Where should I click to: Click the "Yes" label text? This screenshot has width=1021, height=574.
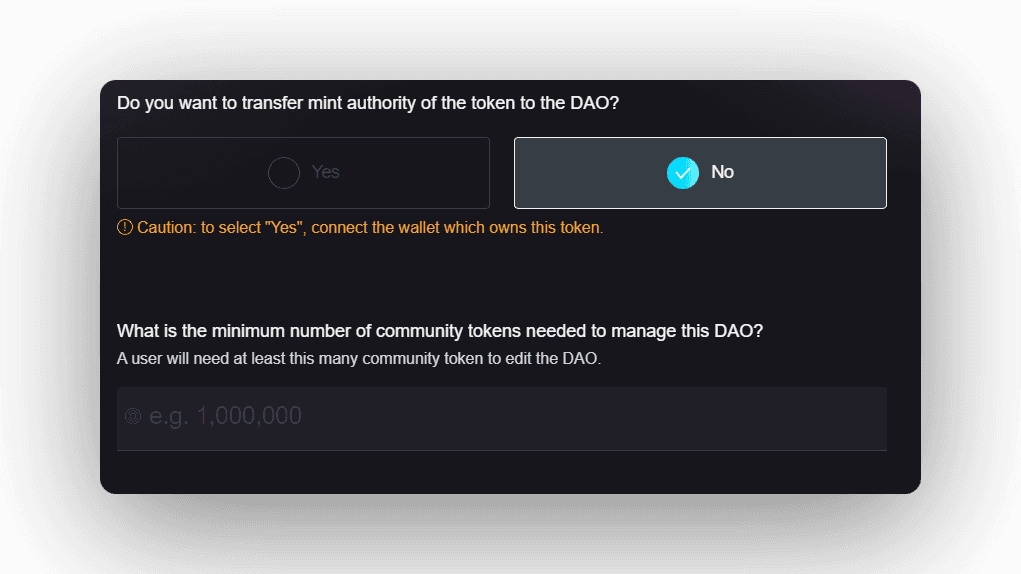326,172
